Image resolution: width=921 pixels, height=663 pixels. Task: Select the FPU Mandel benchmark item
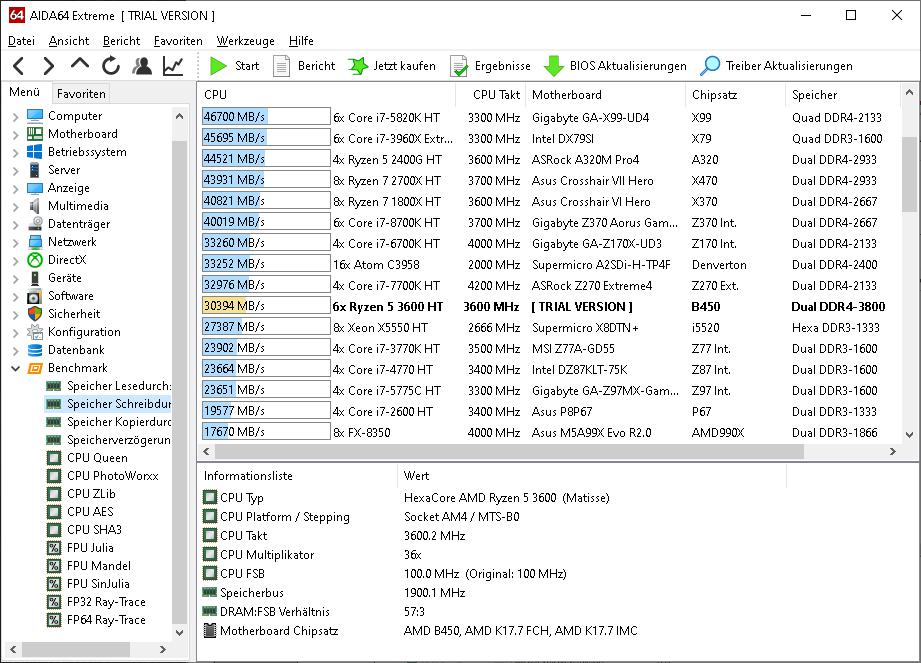pos(89,566)
